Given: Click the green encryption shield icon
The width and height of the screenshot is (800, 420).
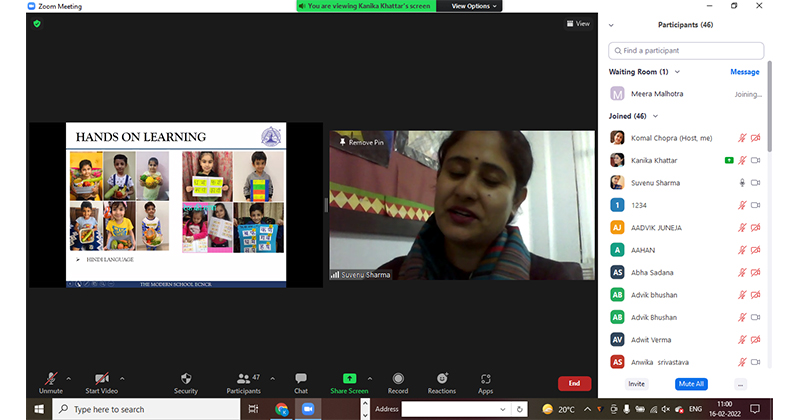Looking at the screenshot, I should point(37,23).
